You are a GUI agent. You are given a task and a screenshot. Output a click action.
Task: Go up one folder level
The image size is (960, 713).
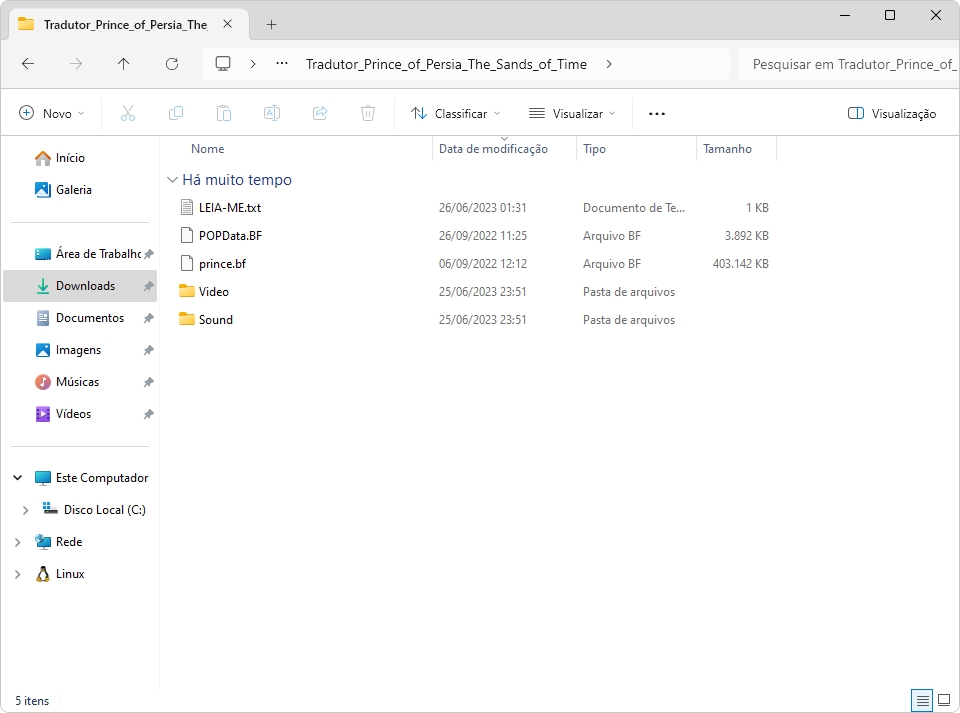[124, 64]
